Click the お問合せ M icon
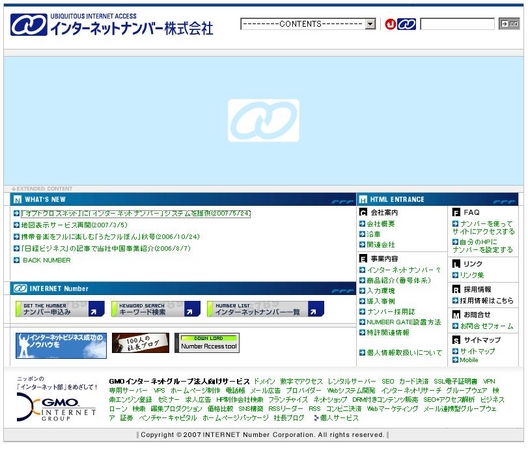 pyautogui.click(x=456, y=315)
